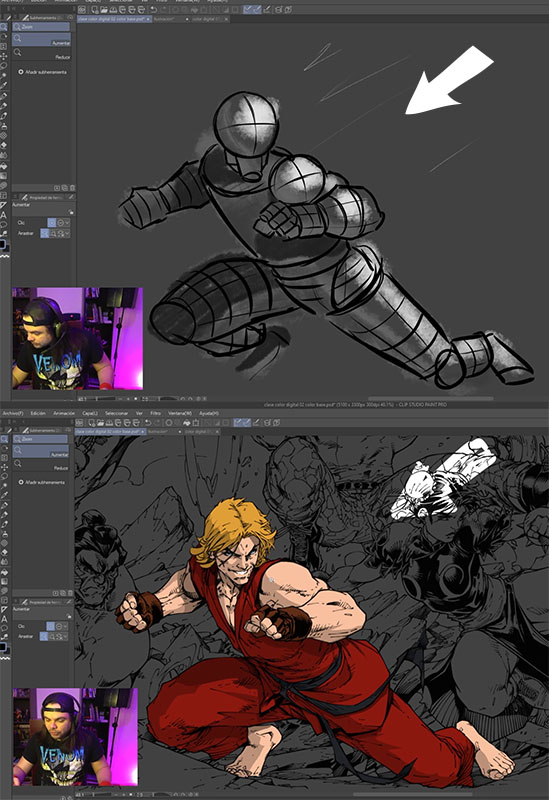The width and height of the screenshot is (549, 800).
Task: Click Undo in the upper window toolbar
Action: (x=153, y=10)
